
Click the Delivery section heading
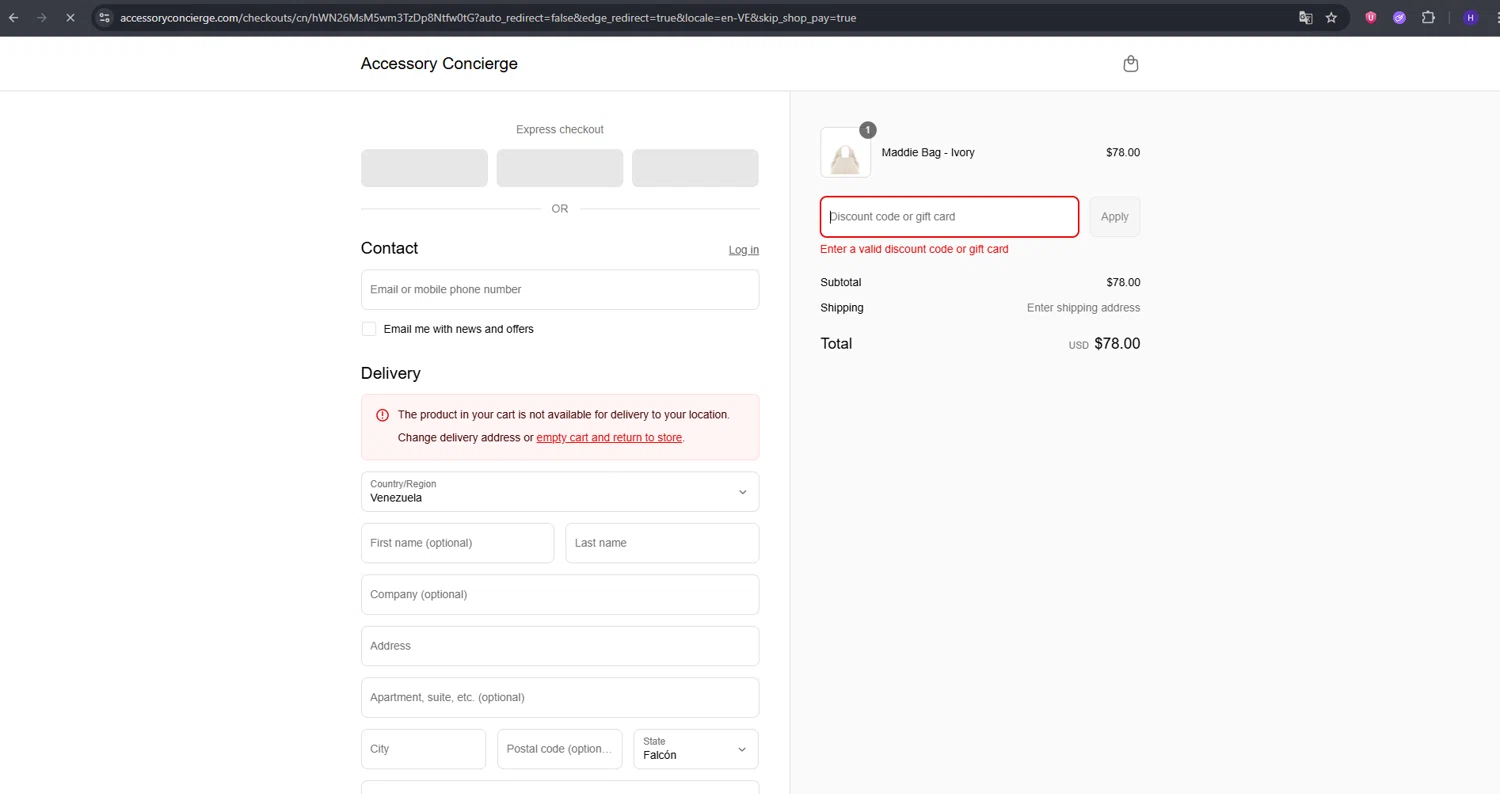(x=390, y=373)
